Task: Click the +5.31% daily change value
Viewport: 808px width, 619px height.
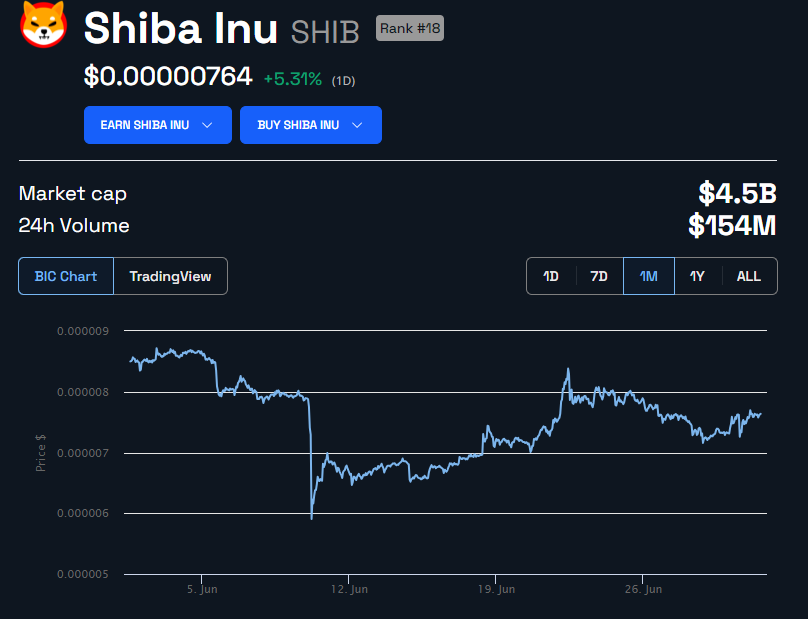Action: coord(292,78)
